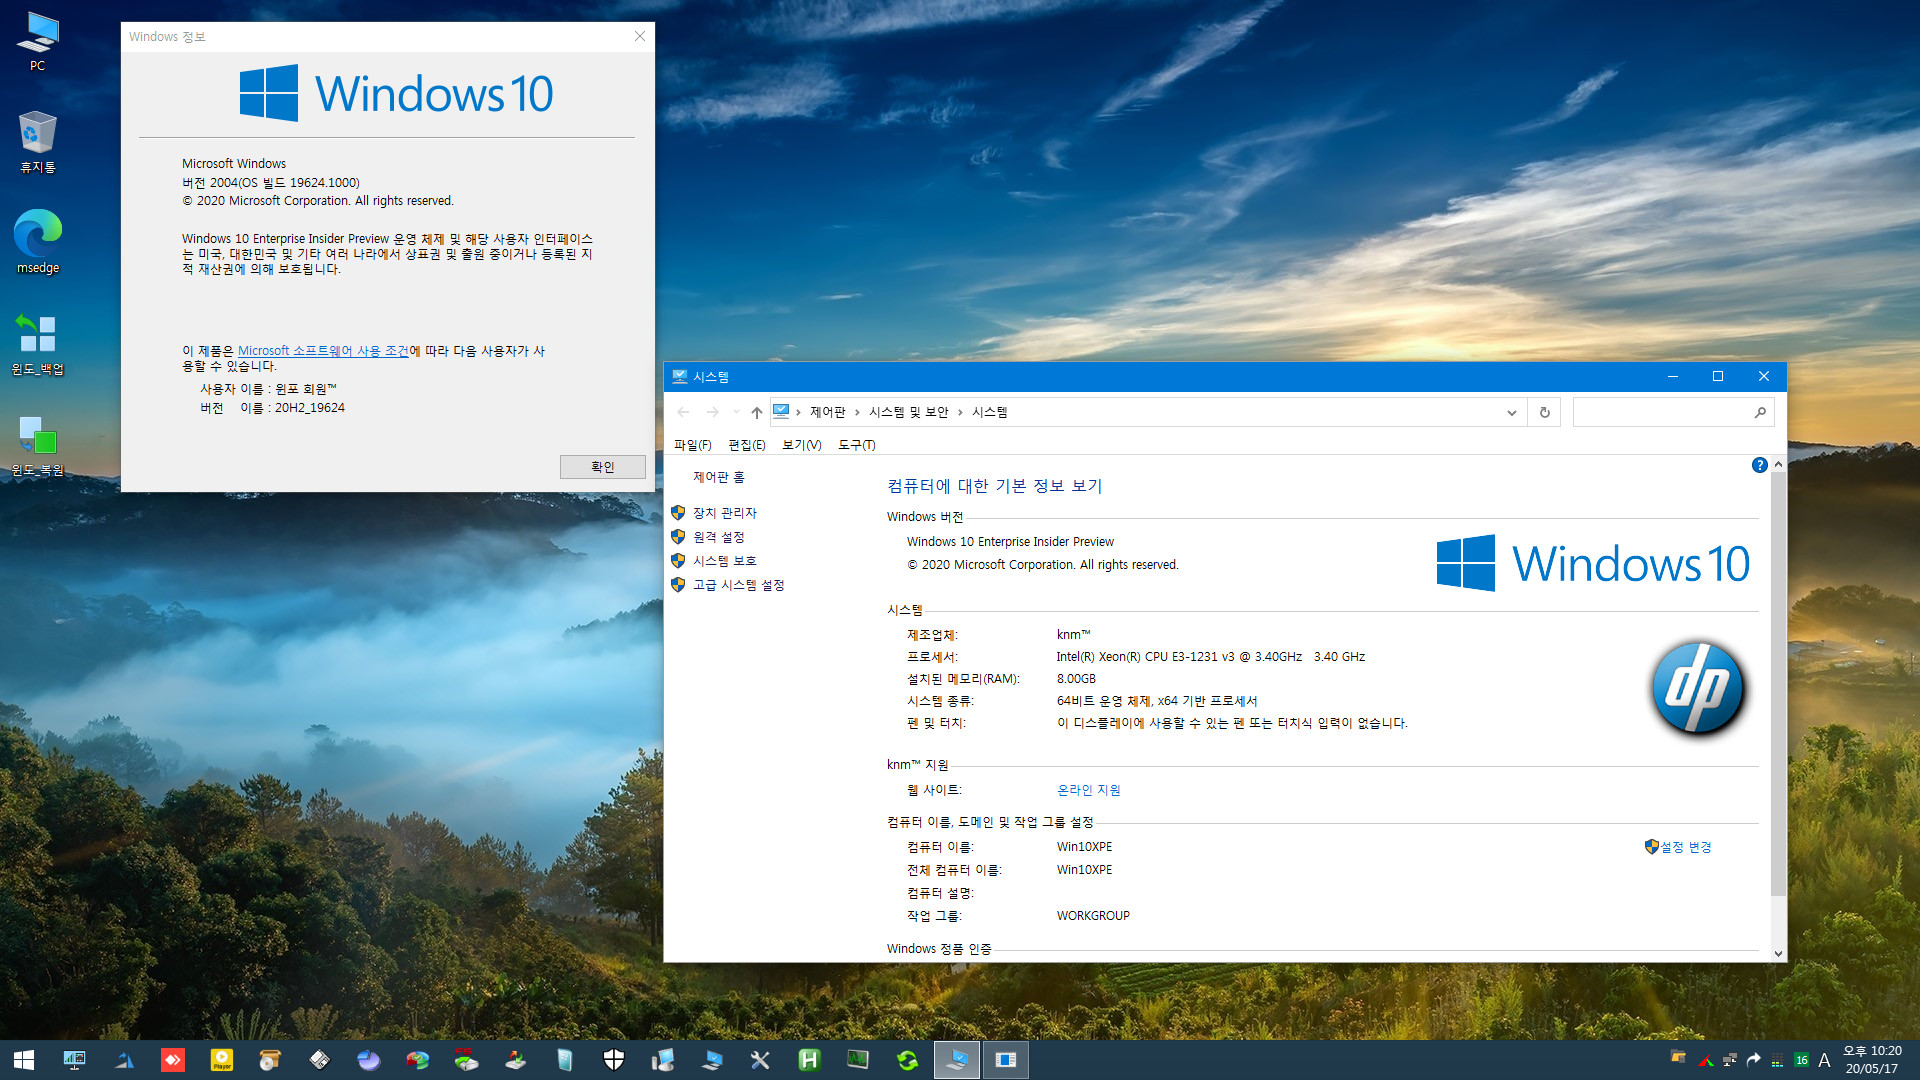Click the 온라인 지원 link

click(x=1089, y=790)
